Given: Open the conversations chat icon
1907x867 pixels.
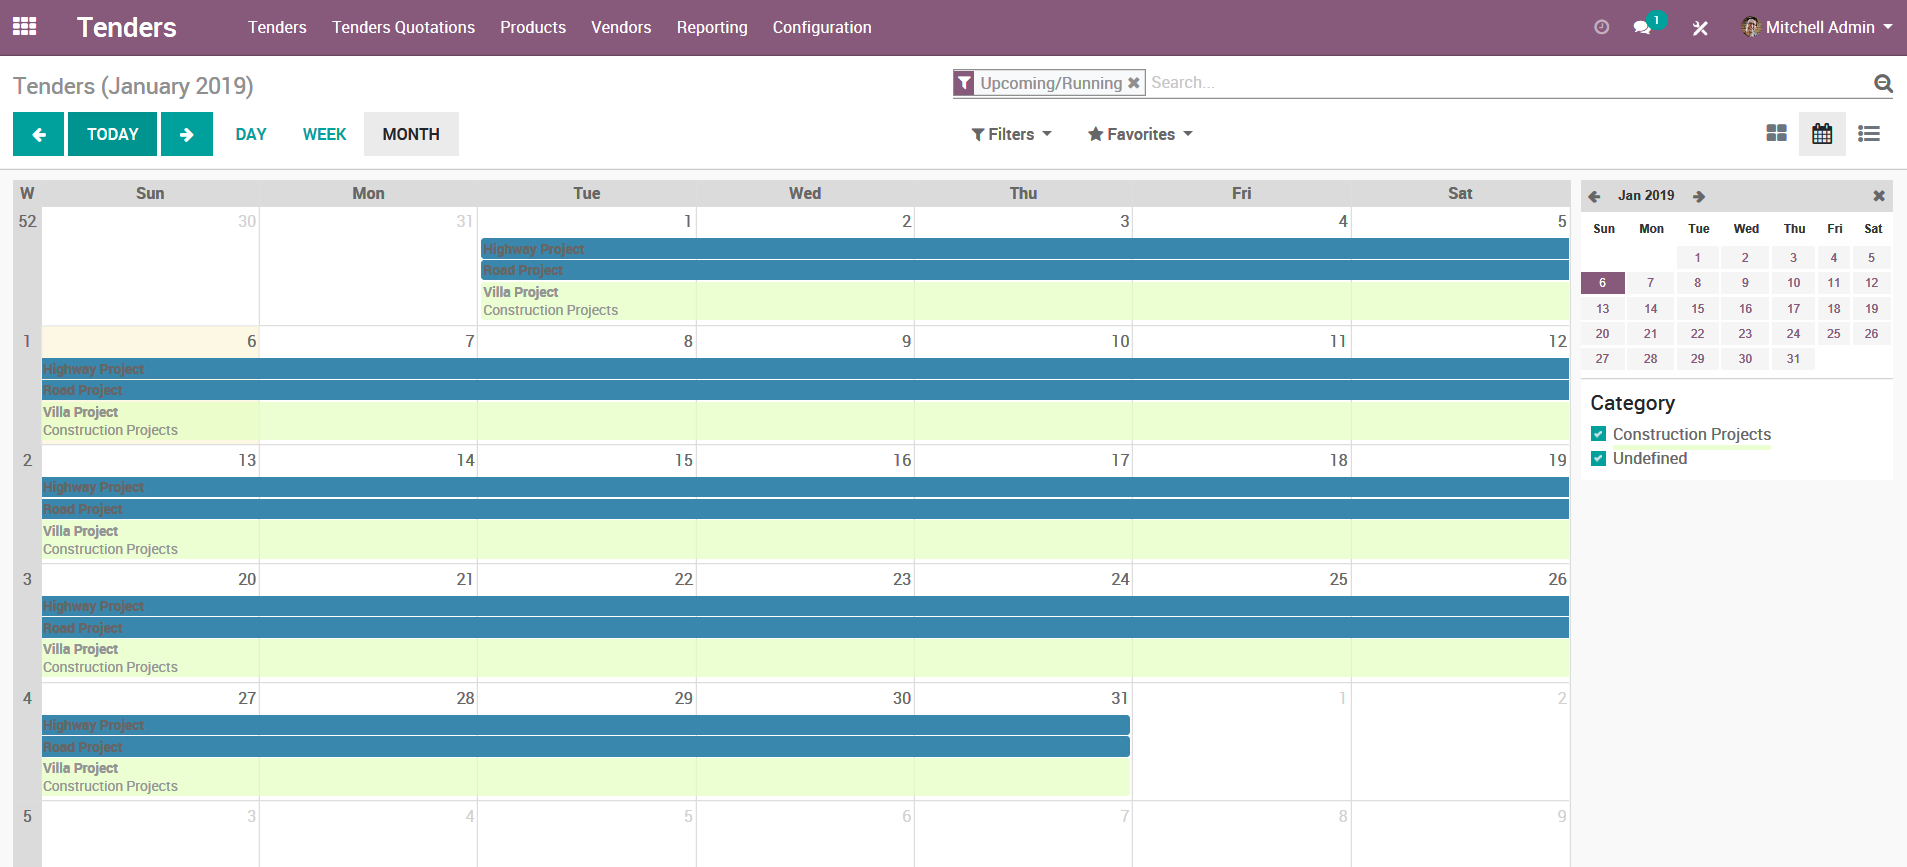Looking at the screenshot, I should 1642,27.
